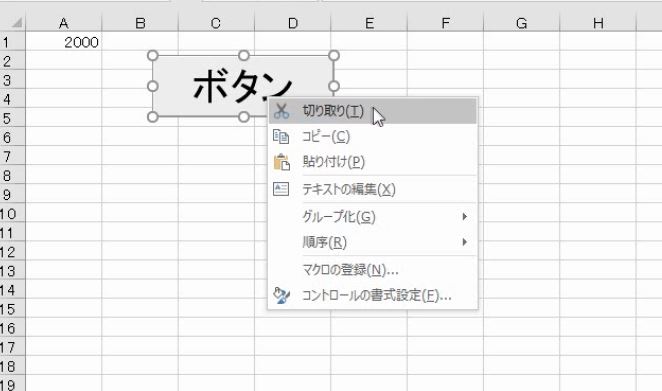Click the top-left resize handle of ボタン
Image resolution: width=662 pixels, height=391 pixels.
[x=153, y=56]
